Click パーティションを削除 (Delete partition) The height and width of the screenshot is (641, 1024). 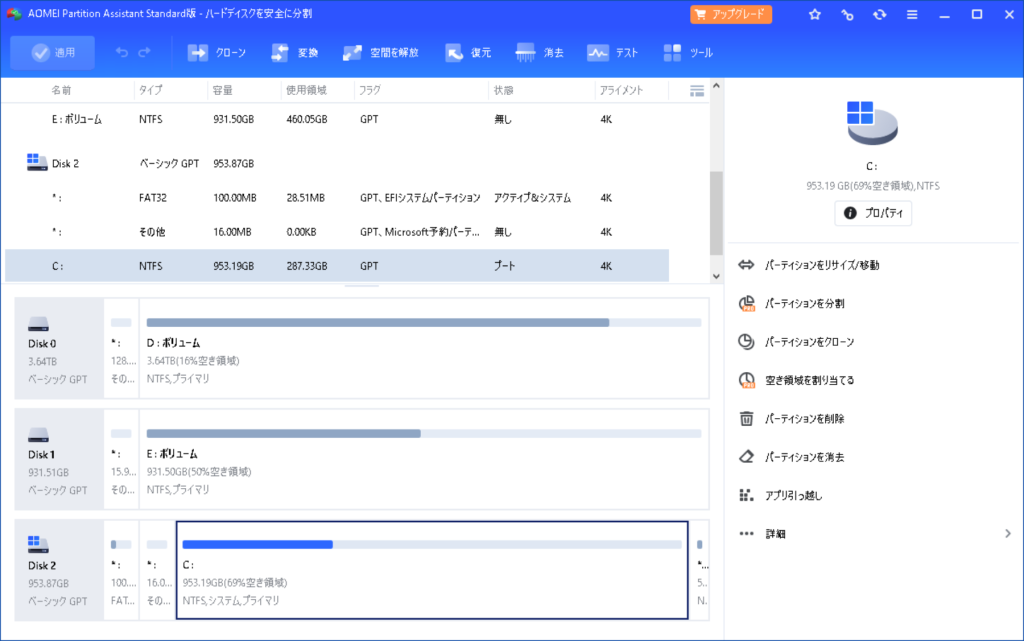(805, 419)
